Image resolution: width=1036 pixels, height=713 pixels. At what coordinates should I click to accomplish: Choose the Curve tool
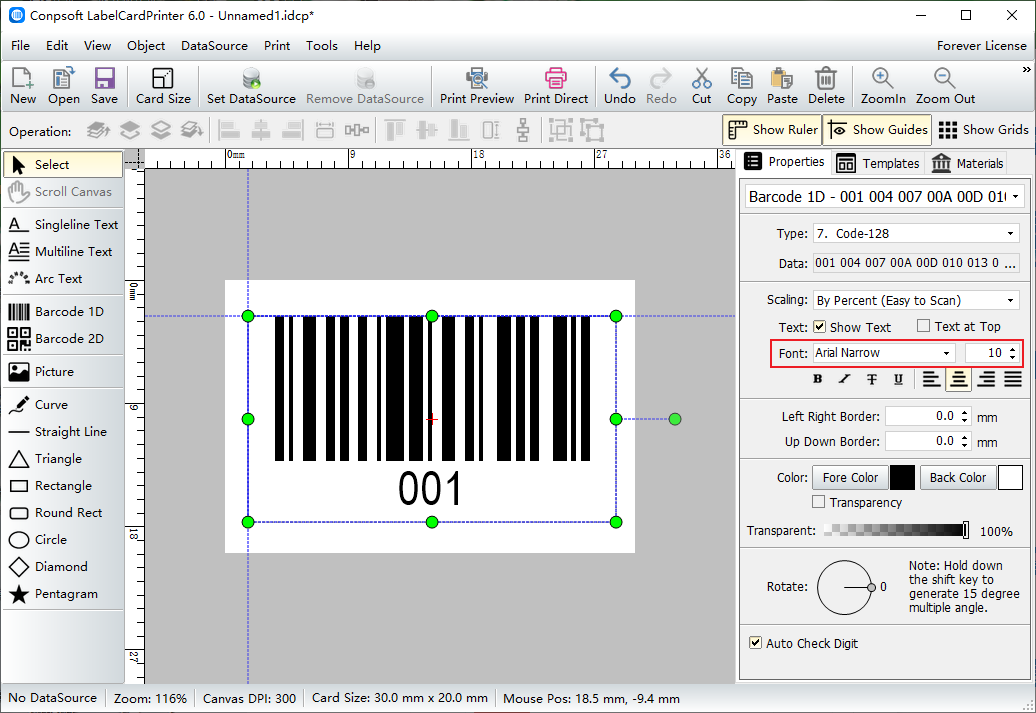(63, 404)
